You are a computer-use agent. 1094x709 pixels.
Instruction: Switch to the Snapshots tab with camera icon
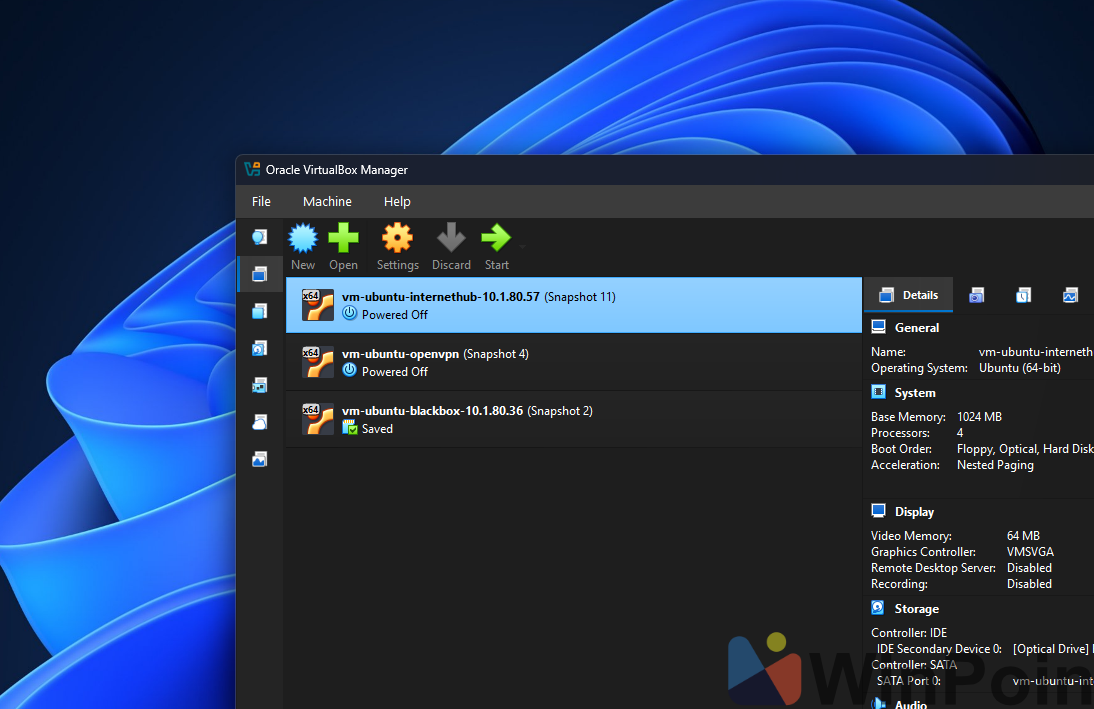[x=976, y=295]
